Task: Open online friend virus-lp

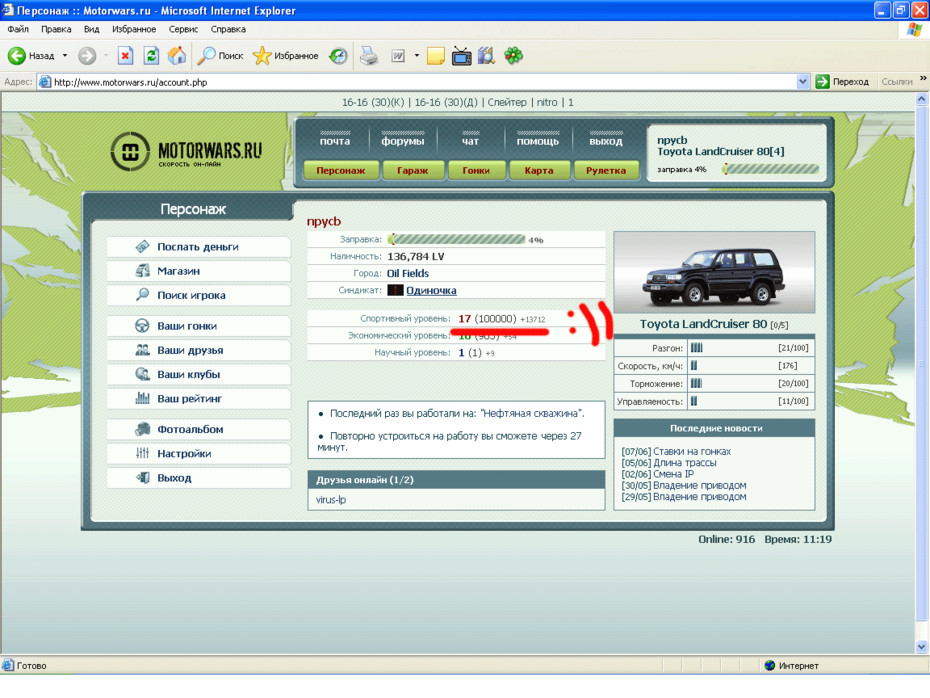Action: (x=331, y=499)
